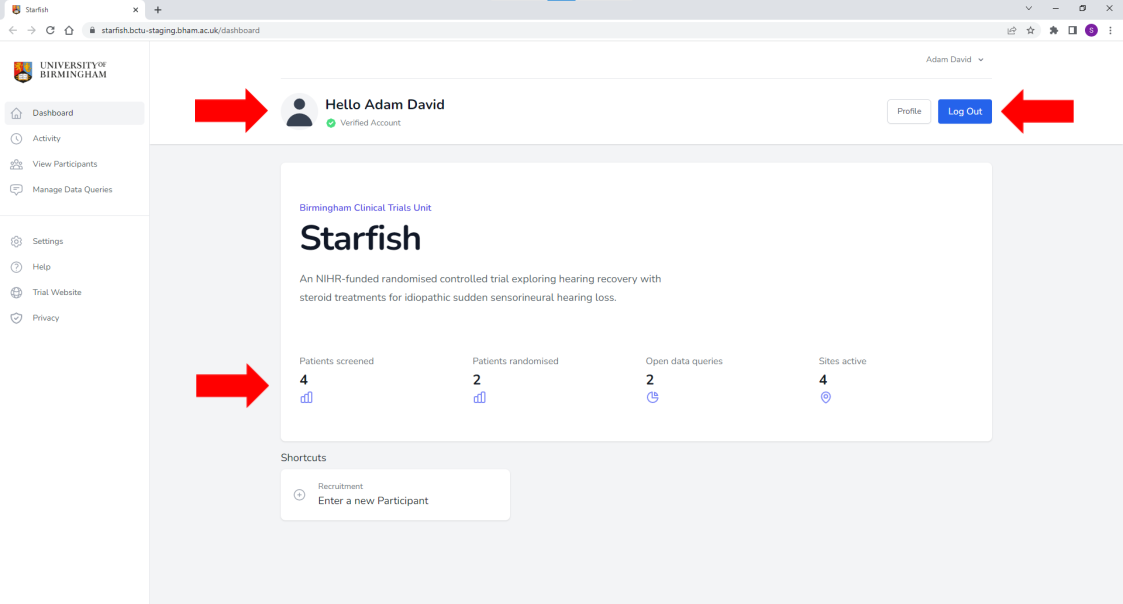Click location pin icon under Sites active
Screen dimensions: 1123x604
[x=825, y=397]
